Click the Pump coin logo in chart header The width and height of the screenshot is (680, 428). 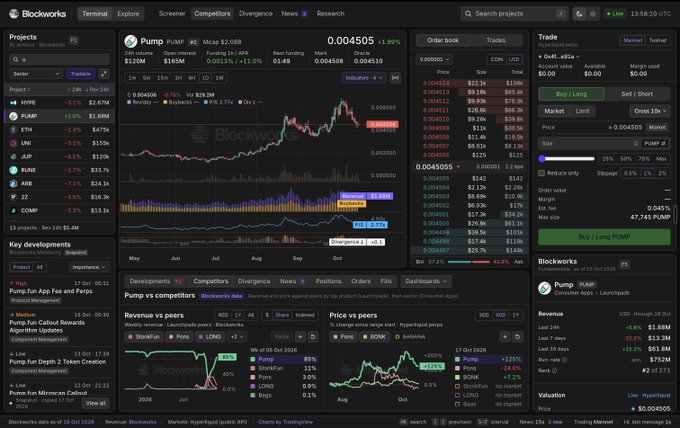click(x=131, y=42)
